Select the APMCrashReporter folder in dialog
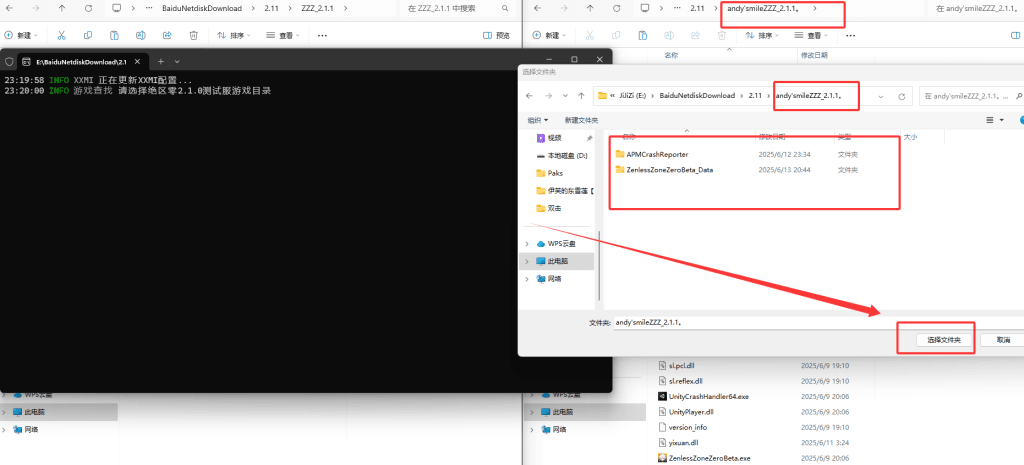Image resolution: width=1024 pixels, height=465 pixels. [x=657, y=154]
